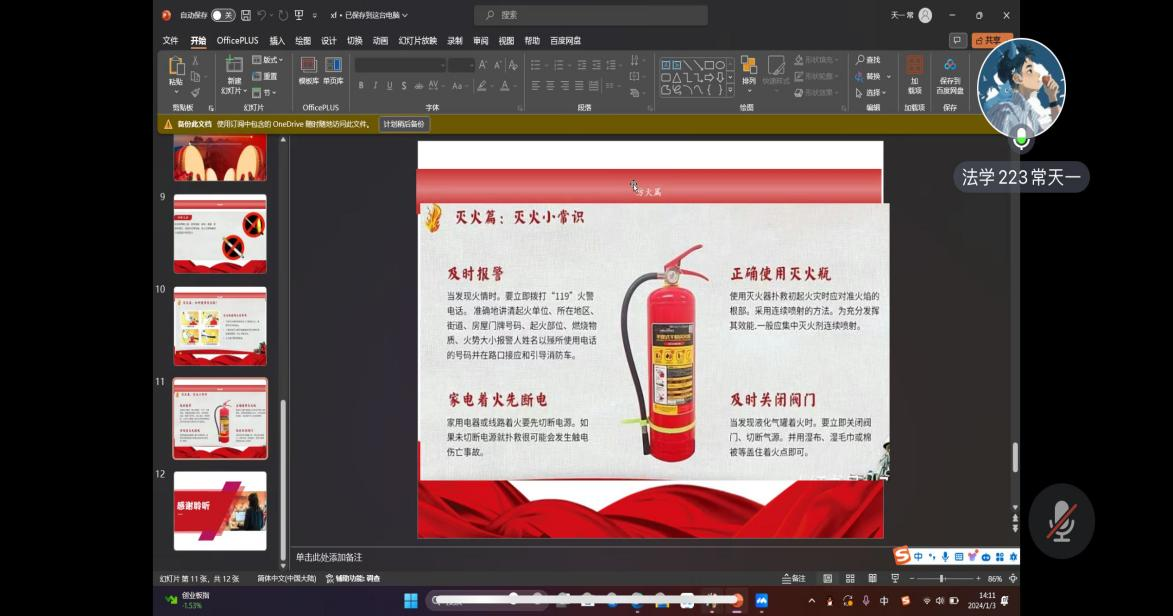This screenshot has height=616, width=1173.
Task: Switch to normal view icon in status bar
Action: 827,579
